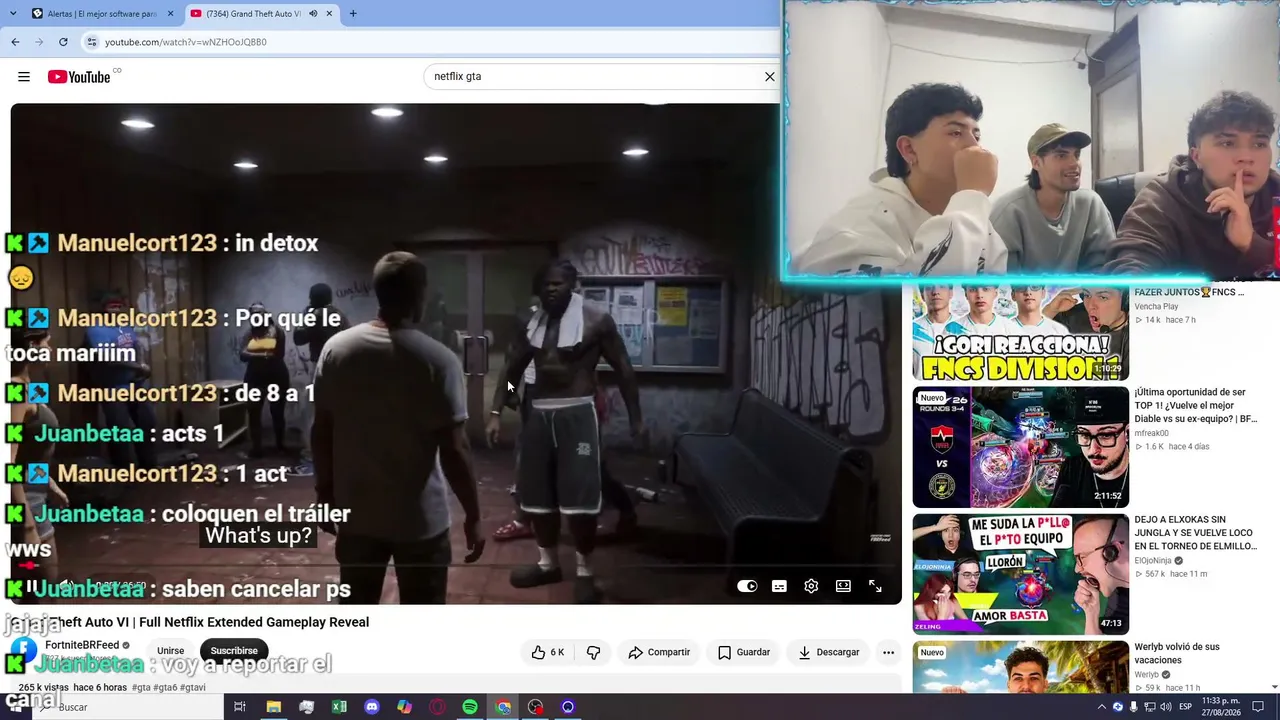
Task: View site information in the address bar
Action: [92, 42]
